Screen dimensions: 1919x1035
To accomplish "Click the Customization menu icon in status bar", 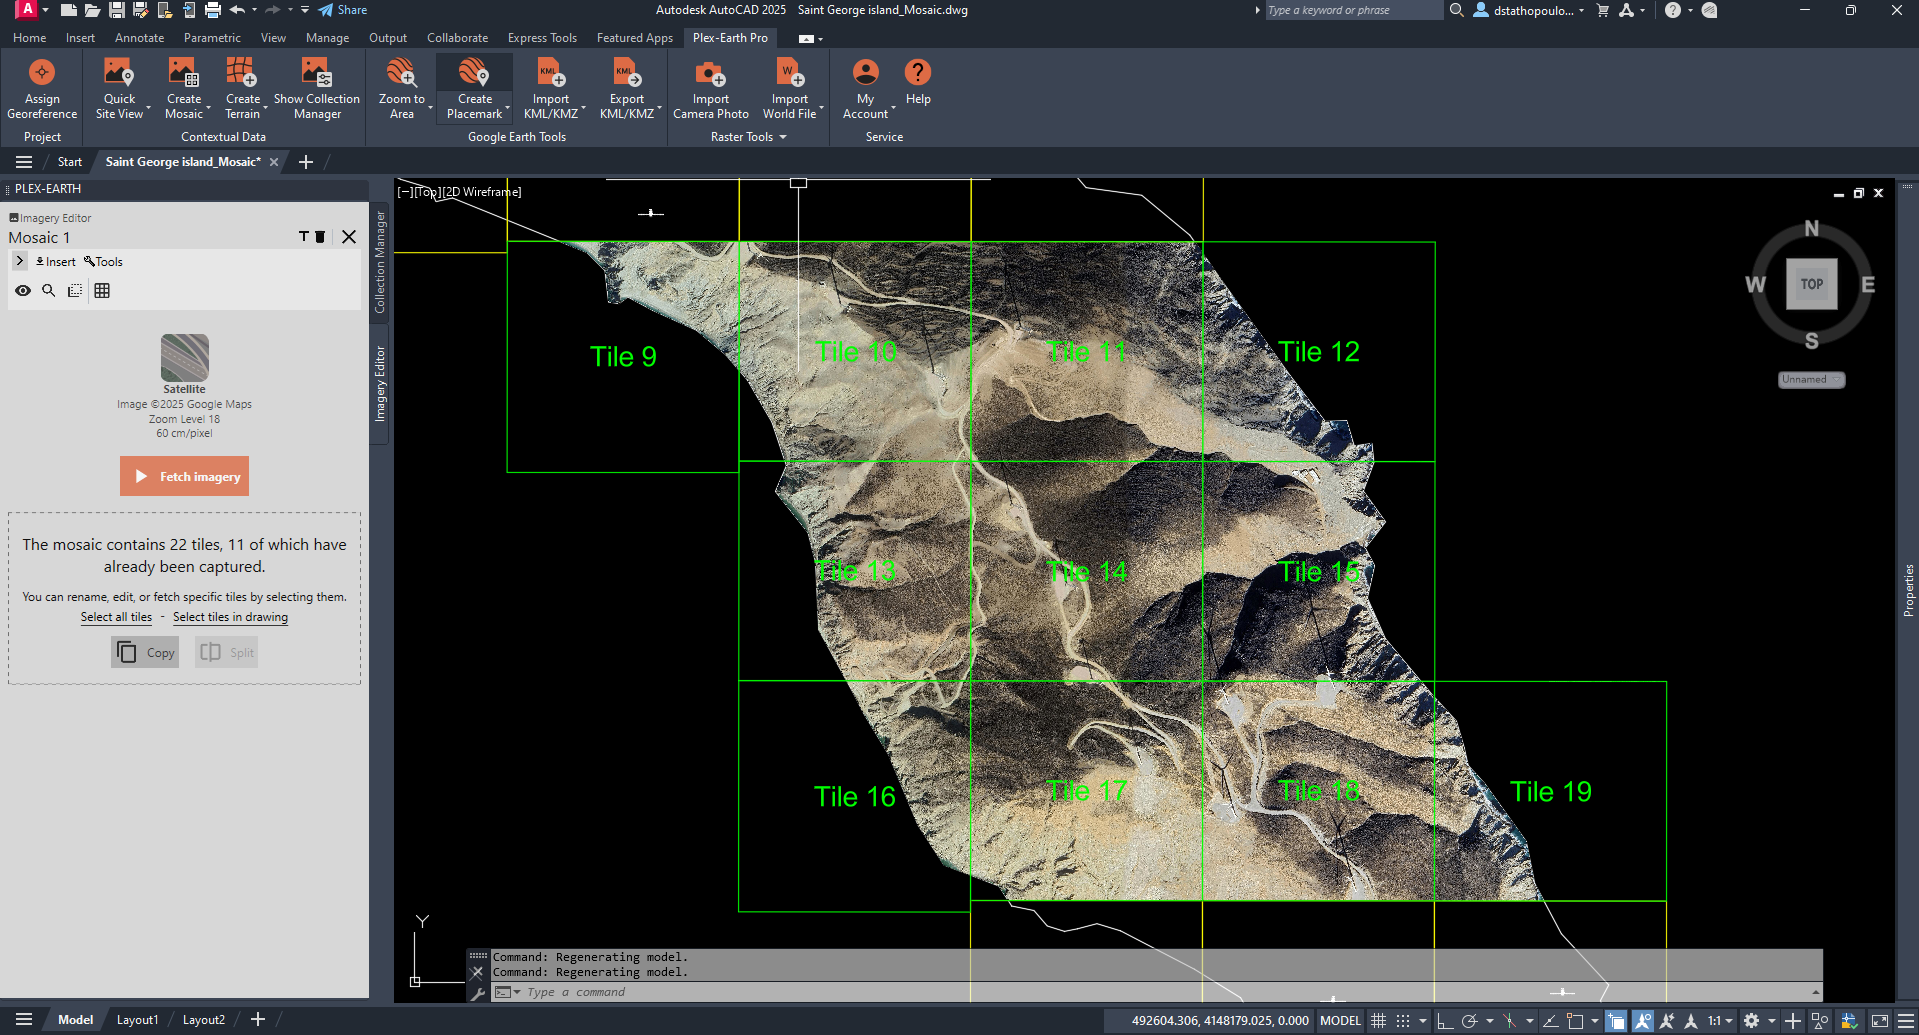I will coord(1906,1021).
